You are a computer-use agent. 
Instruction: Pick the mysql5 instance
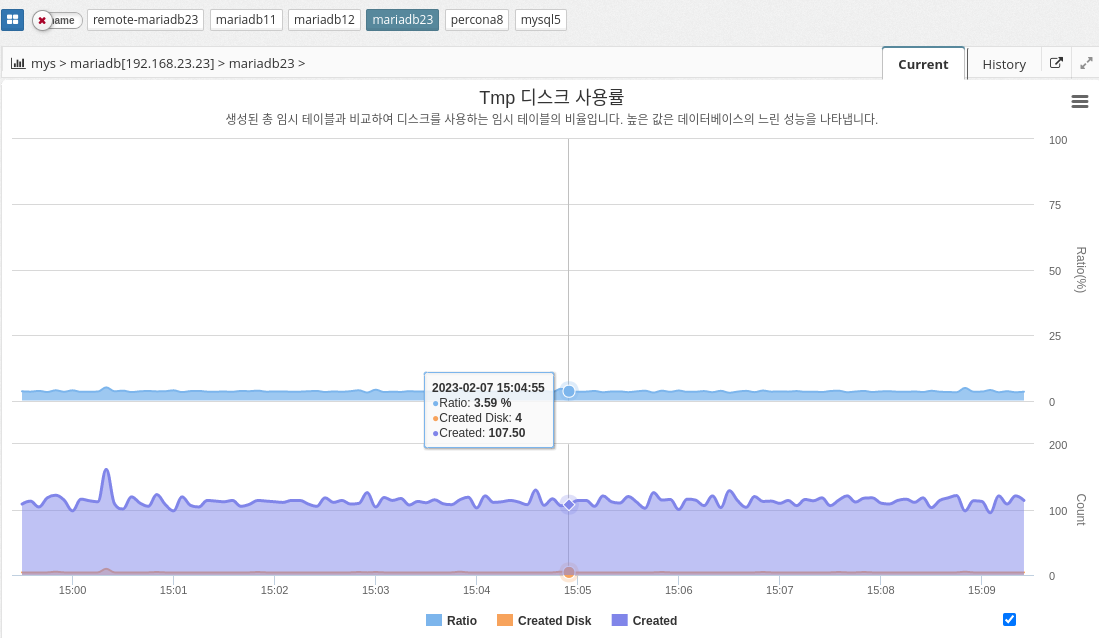coord(540,20)
